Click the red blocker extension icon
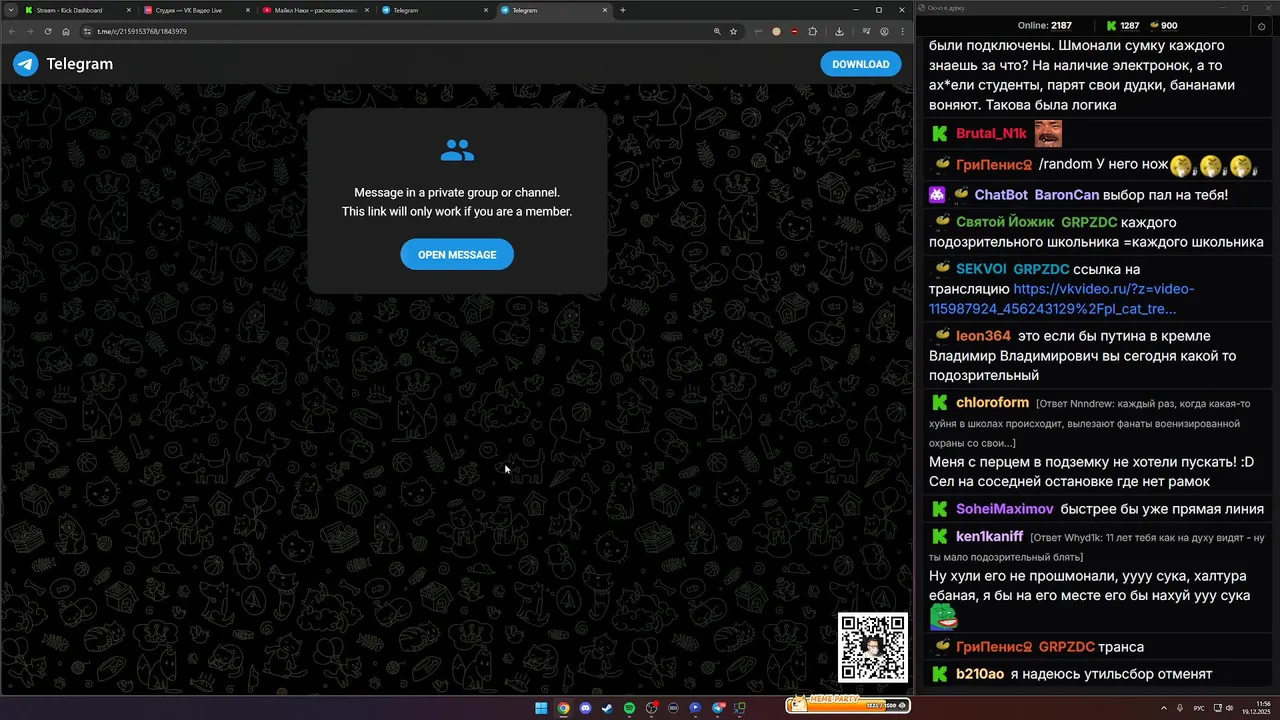Screen dimensions: 1280x720 pyautogui.click(x=794, y=31)
